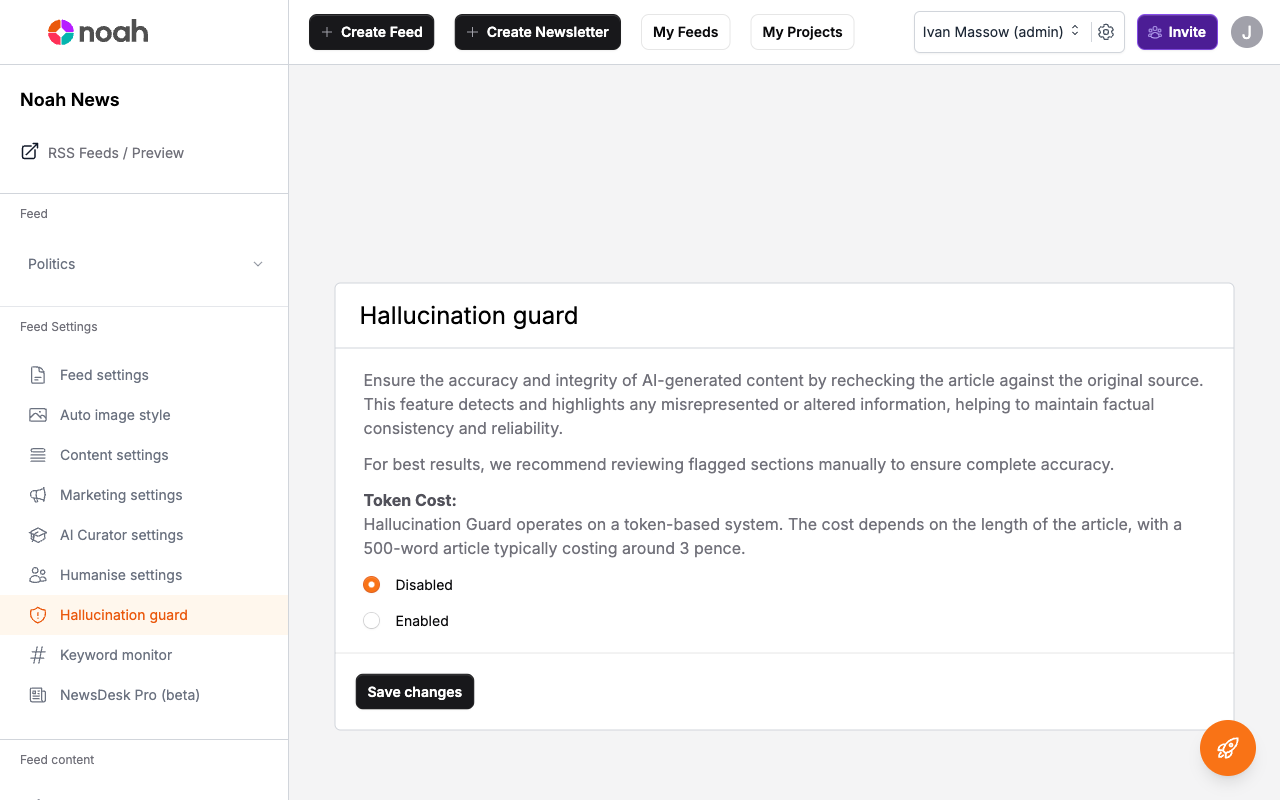Screen dimensions: 1280x800
Task: Click the Invite button
Action: coord(1177,32)
